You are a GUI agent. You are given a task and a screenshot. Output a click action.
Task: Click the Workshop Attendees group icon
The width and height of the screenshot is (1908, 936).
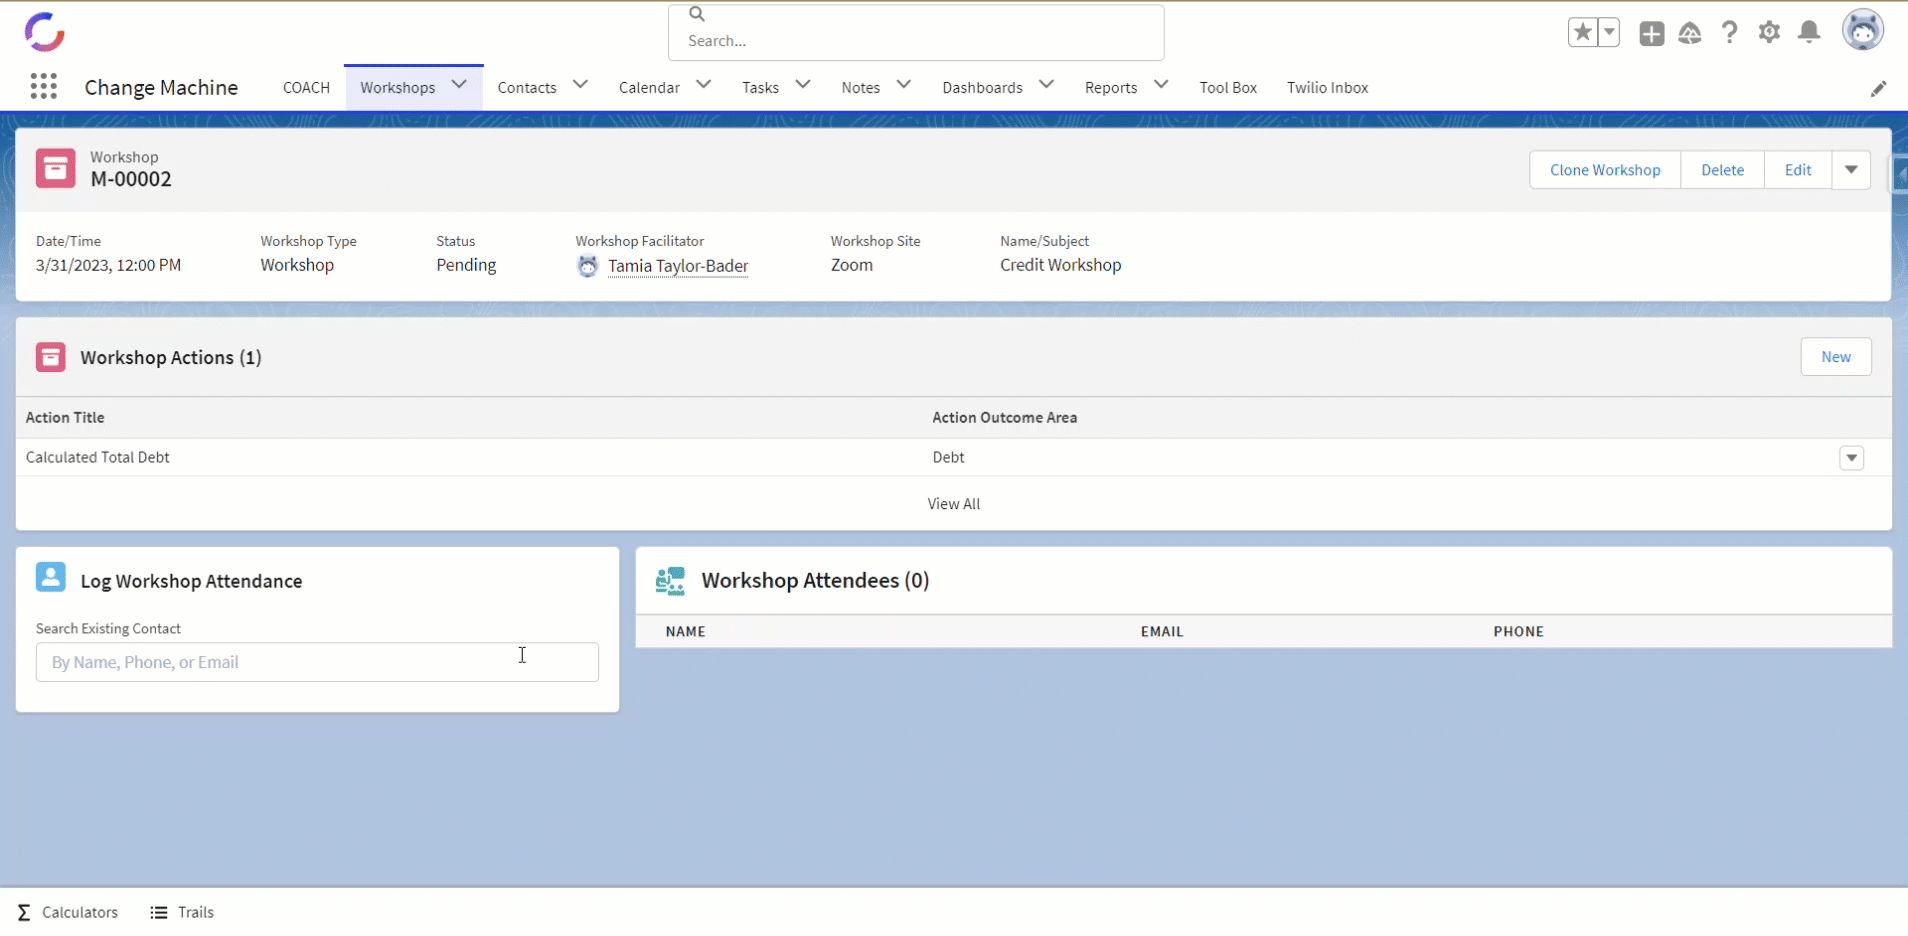click(x=670, y=581)
